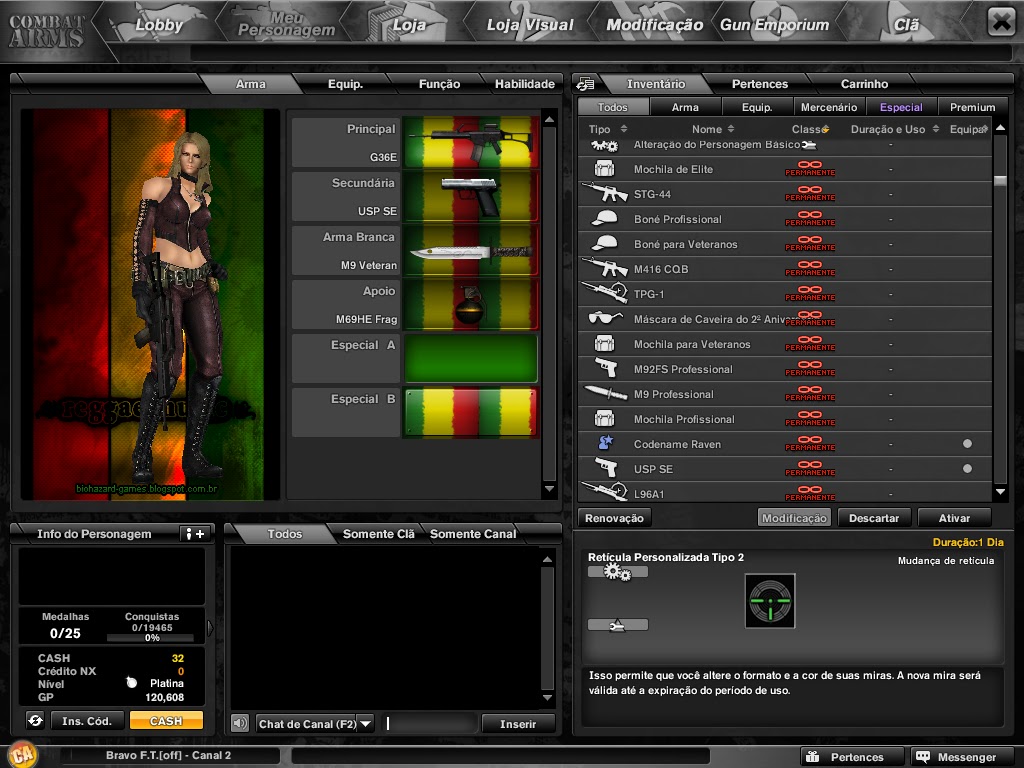Click the M69HE Frag grenade icon
The image size is (1024, 768).
tap(471, 304)
